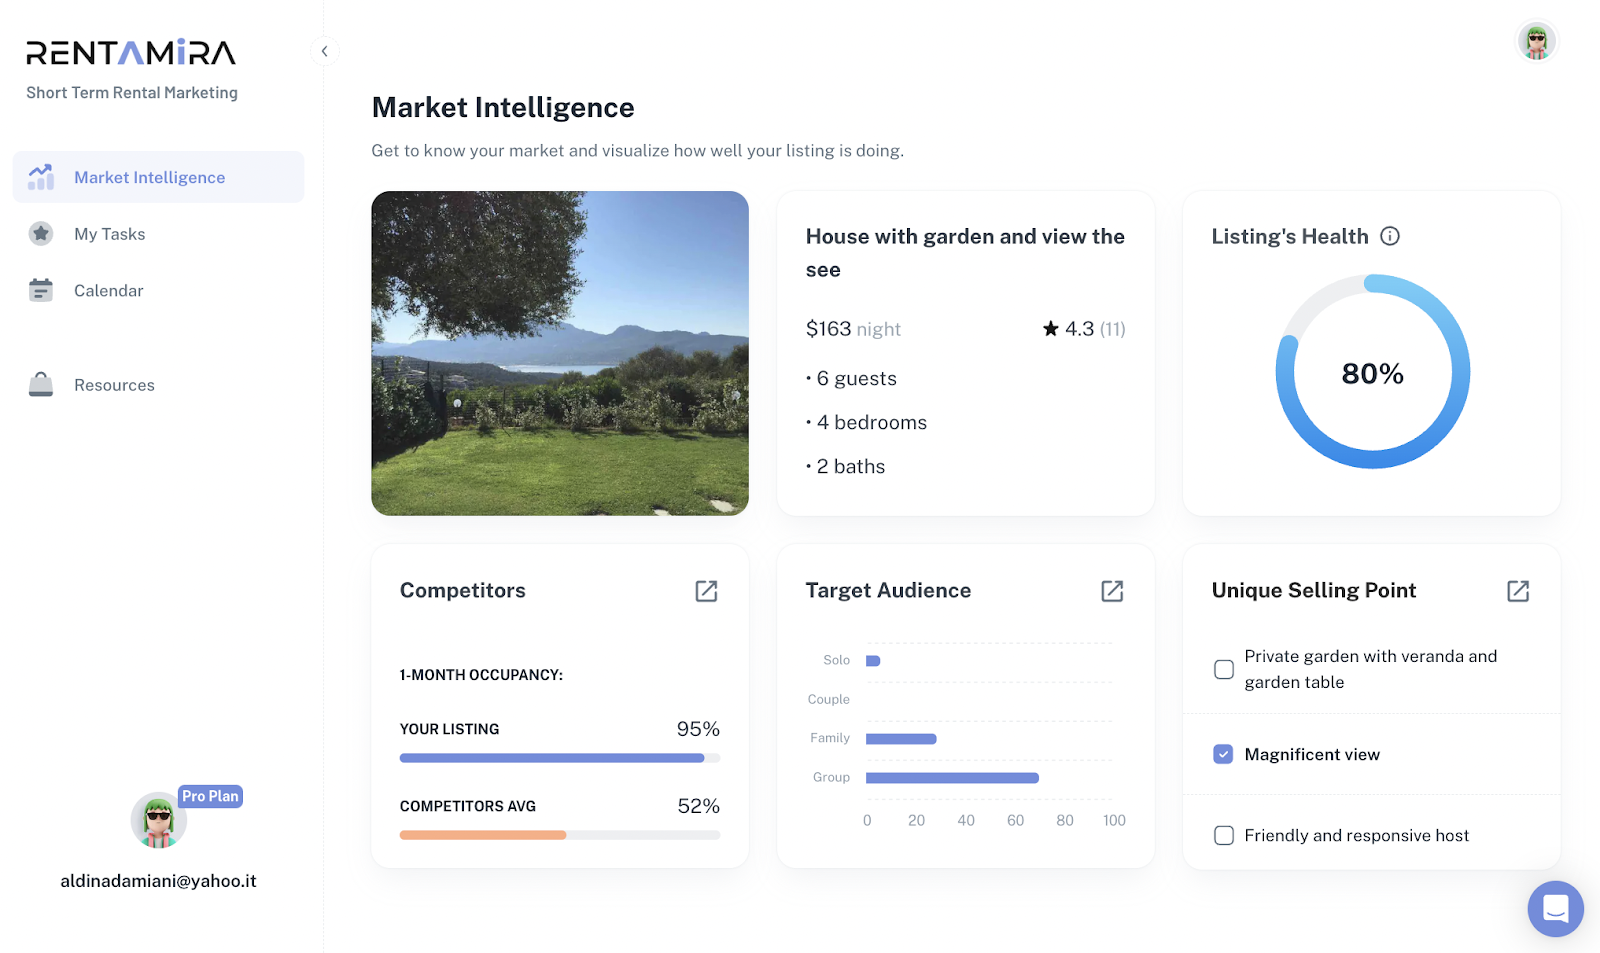Collapse the sidebar with the chevron

[324, 51]
